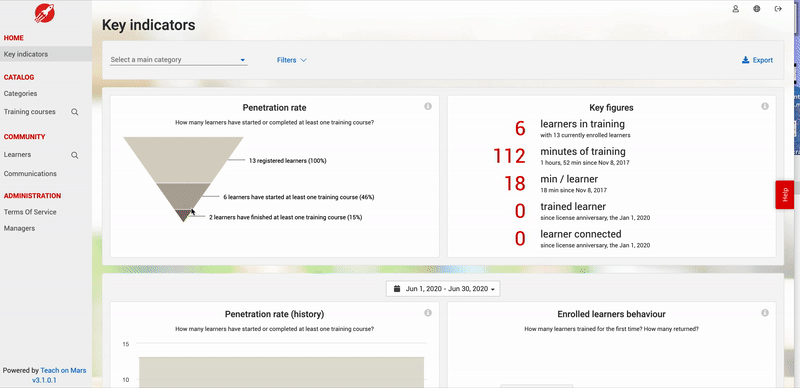Open the Jun 1, 2020 - Jun 30, 2020 date picker
The height and width of the screenshot is (388, 800).
[443, 289]
